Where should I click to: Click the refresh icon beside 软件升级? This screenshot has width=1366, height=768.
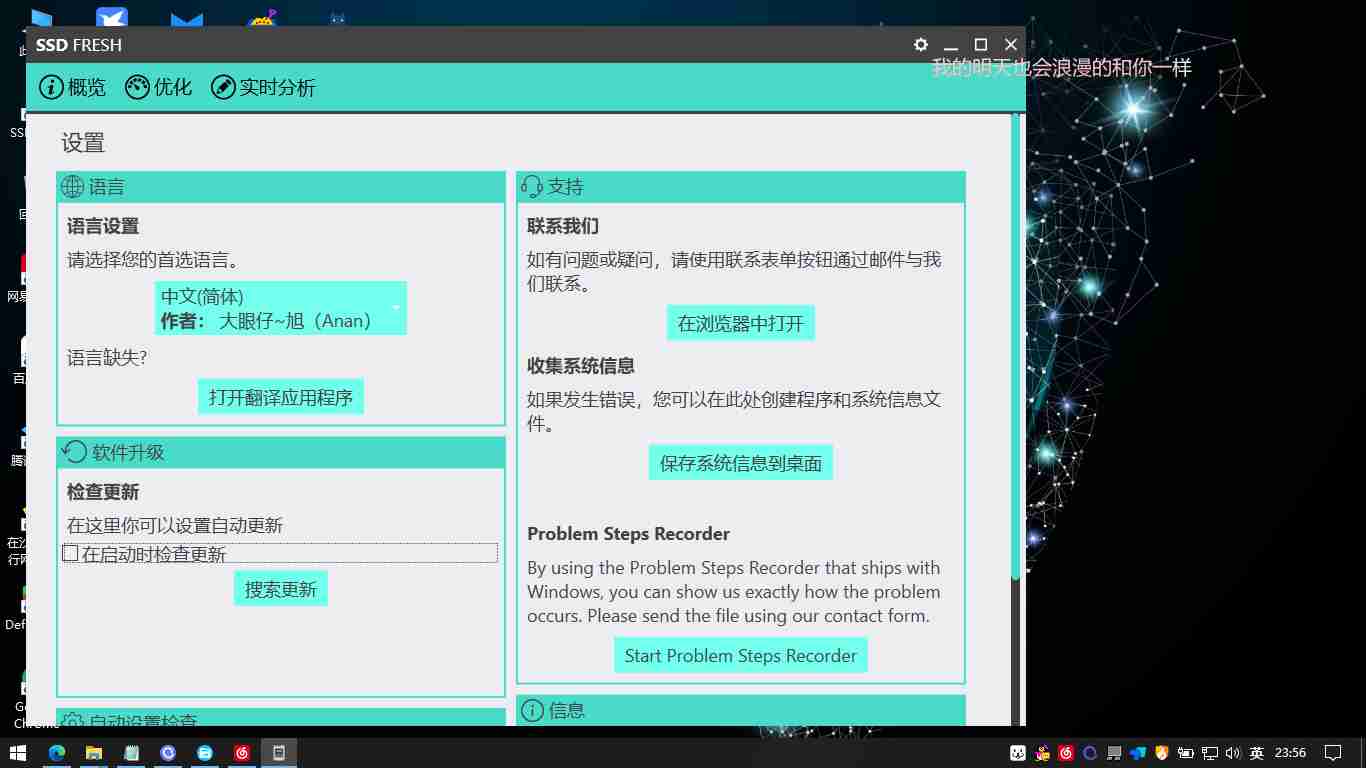click(74, 452)
